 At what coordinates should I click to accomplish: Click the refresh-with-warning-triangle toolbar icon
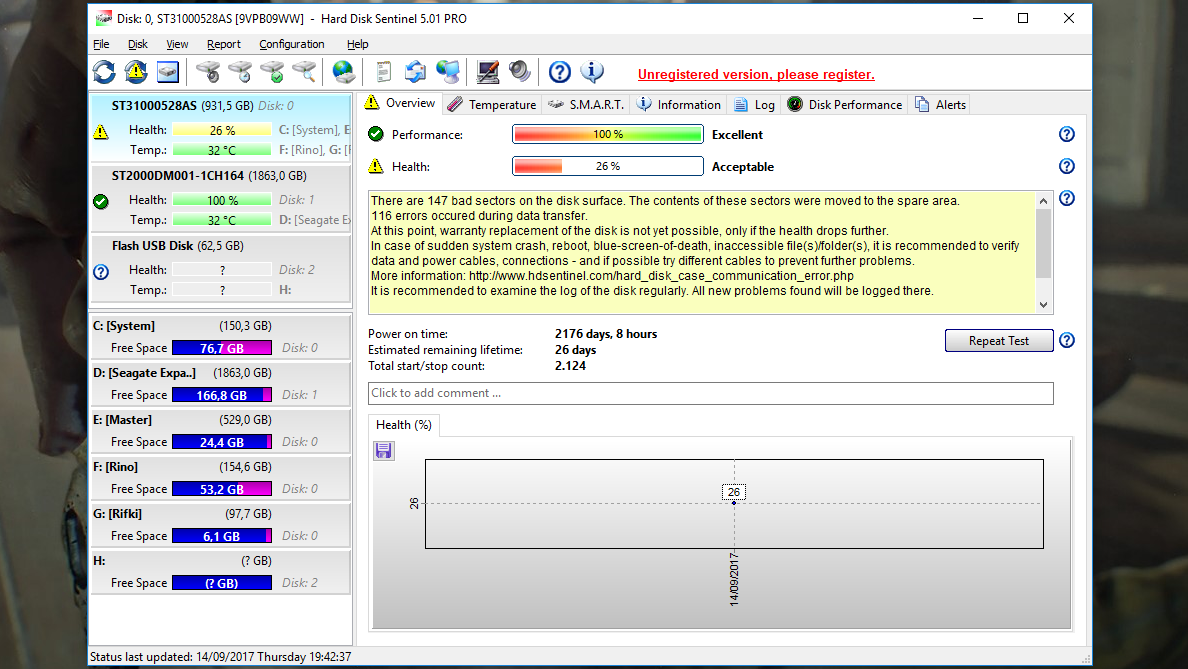[136, 72]
